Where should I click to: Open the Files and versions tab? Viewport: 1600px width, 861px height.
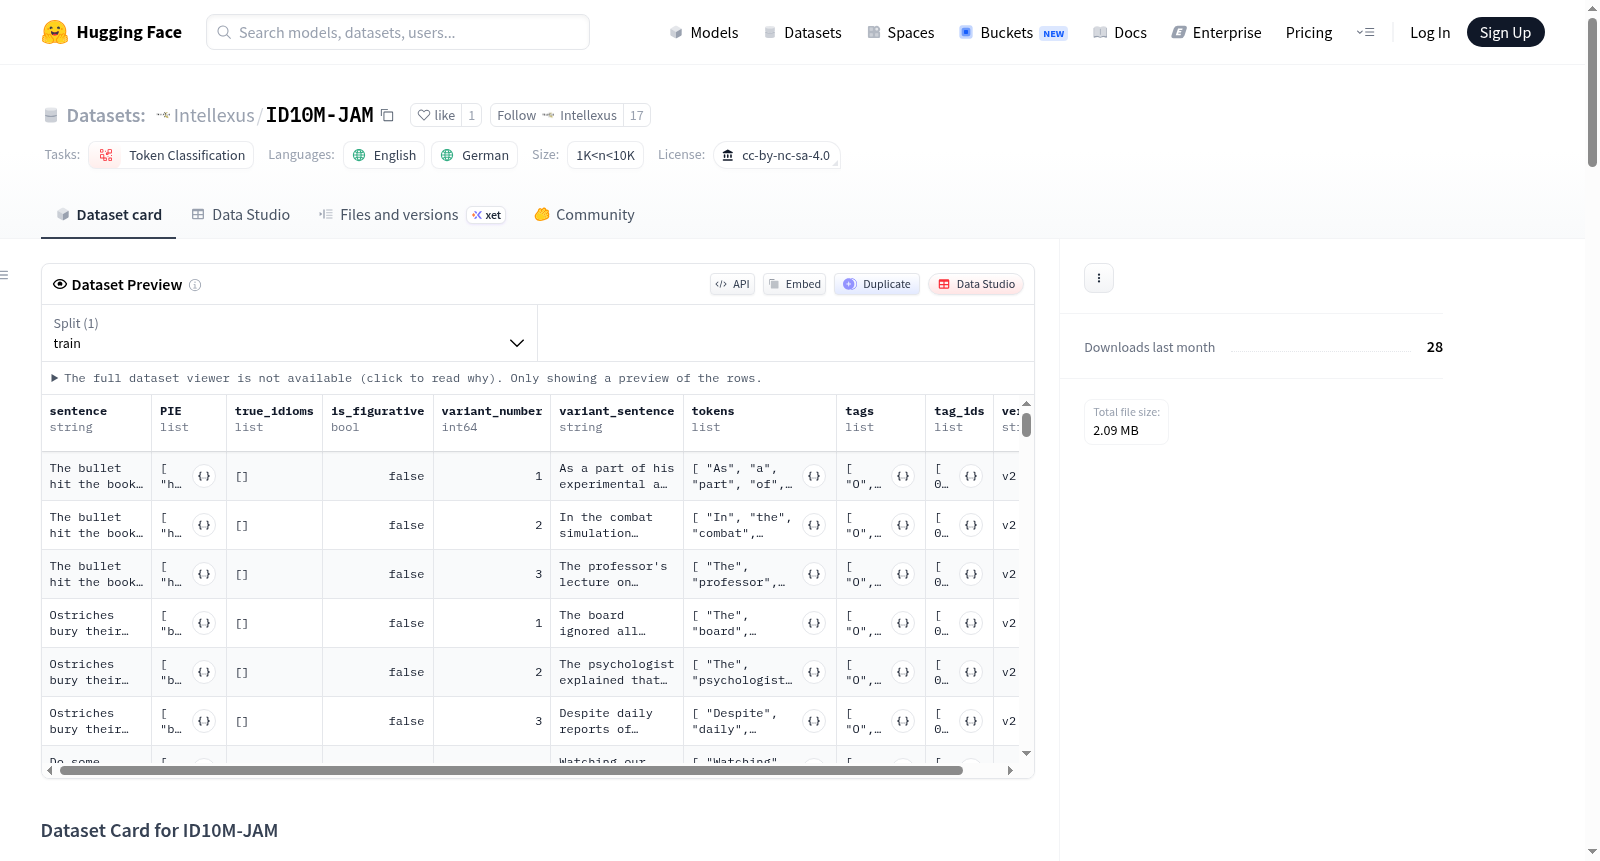click(x=412, y=215)
